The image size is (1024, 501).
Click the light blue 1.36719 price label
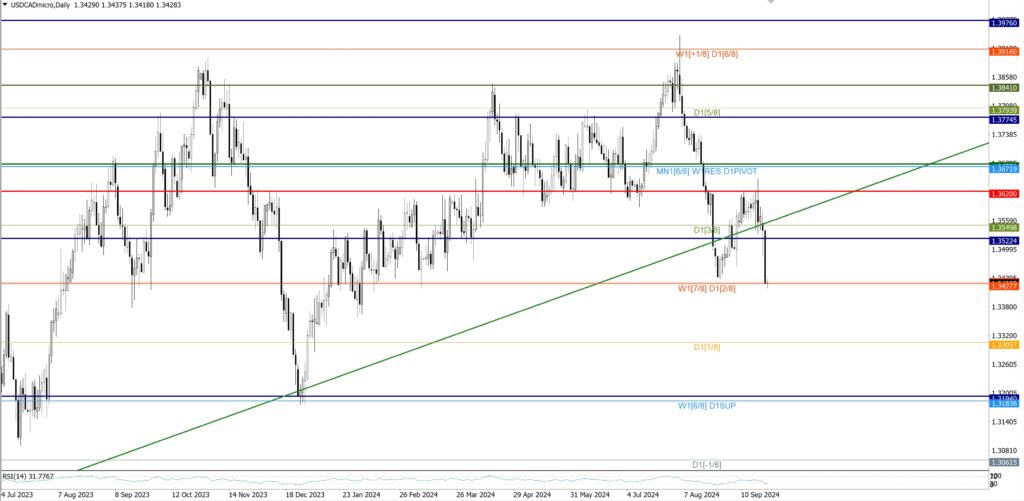pos(1003,170)
